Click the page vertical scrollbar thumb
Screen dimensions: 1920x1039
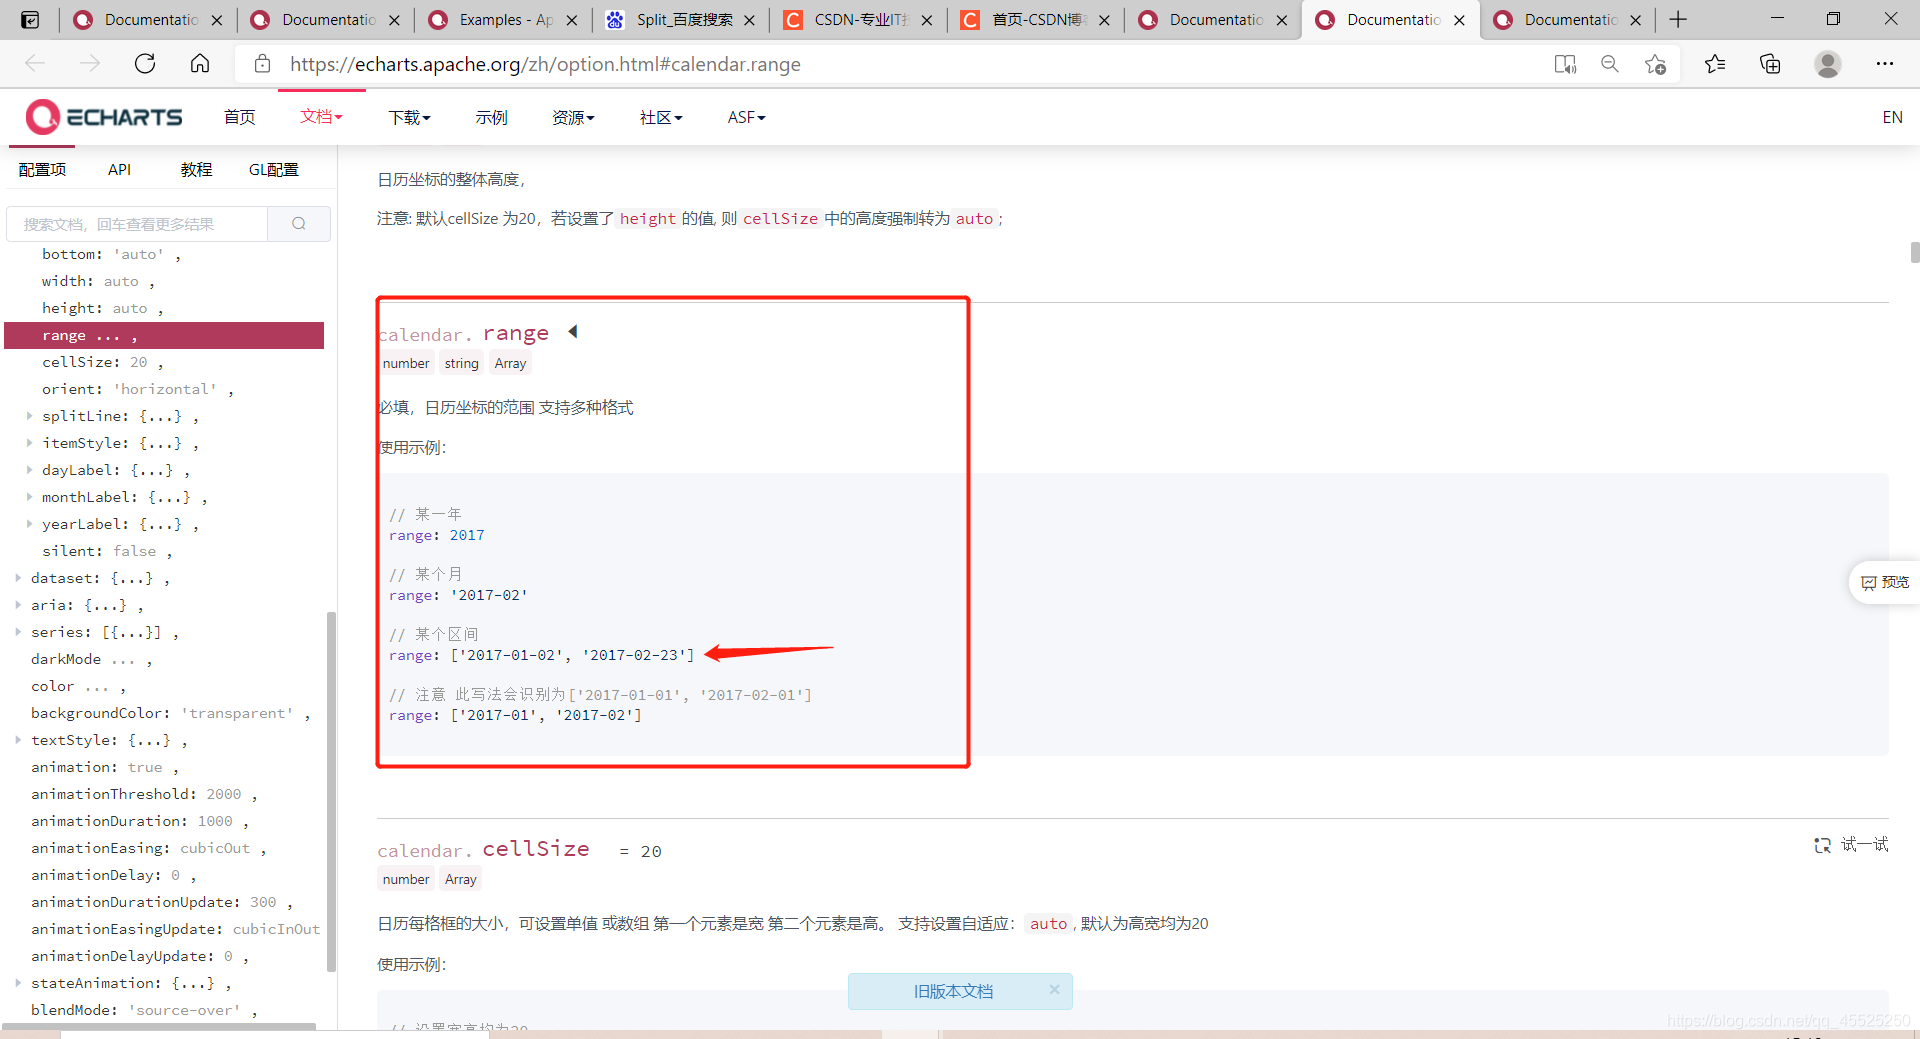pos(1914,252)
